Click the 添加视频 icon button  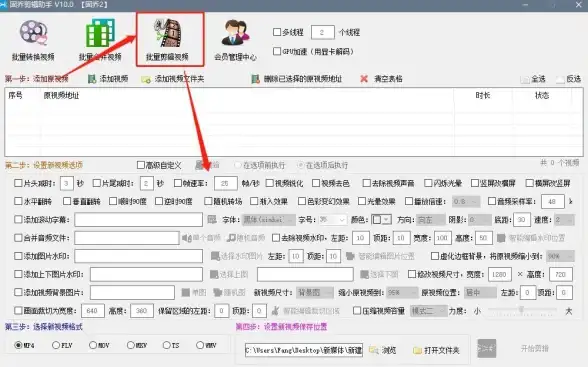92,79
